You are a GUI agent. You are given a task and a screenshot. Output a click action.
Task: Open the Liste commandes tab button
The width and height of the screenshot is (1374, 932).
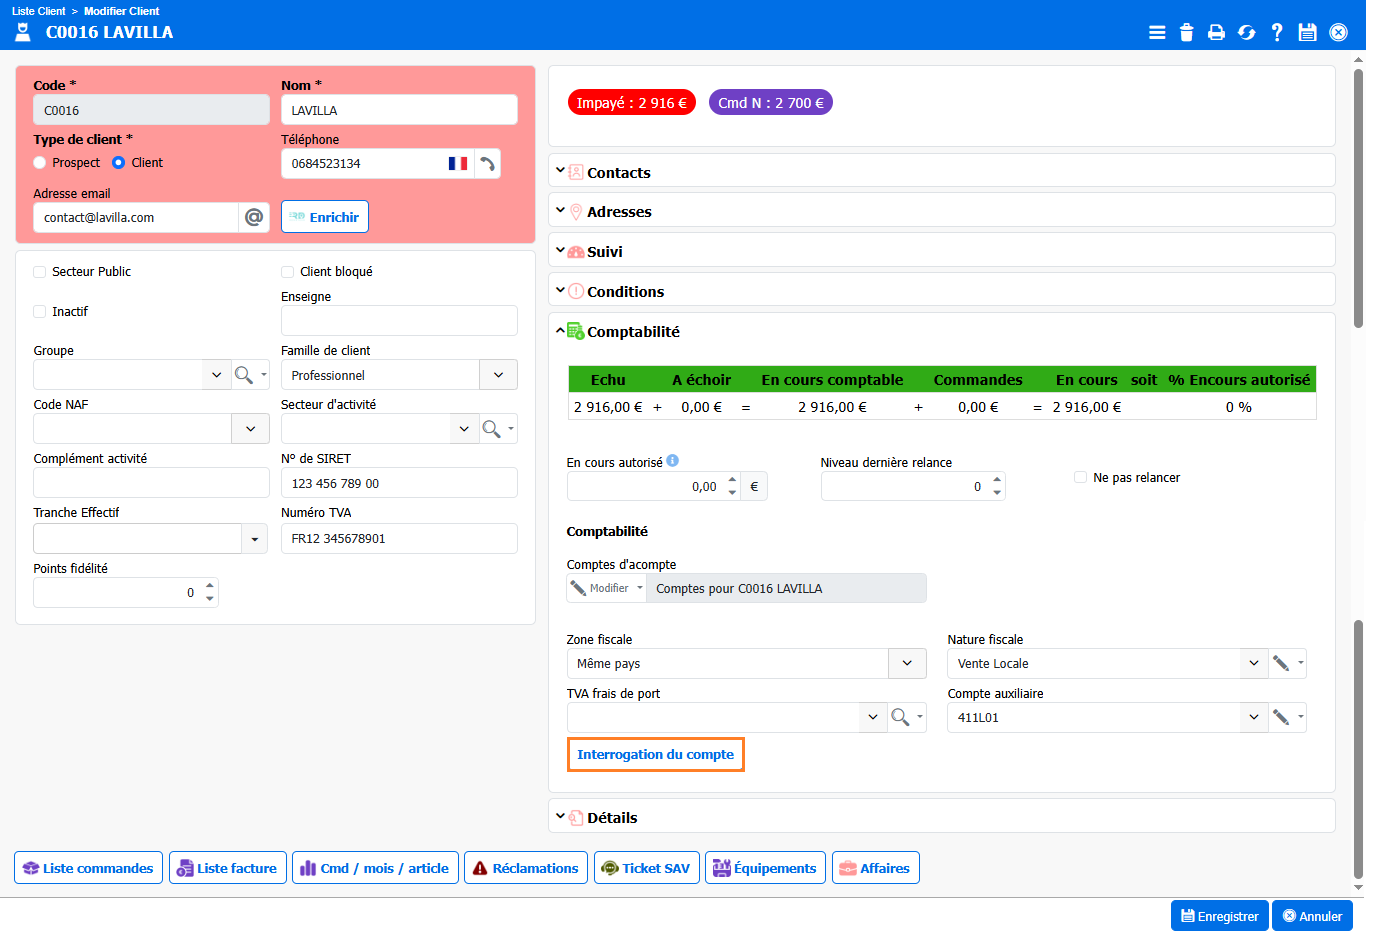point(89,868)
